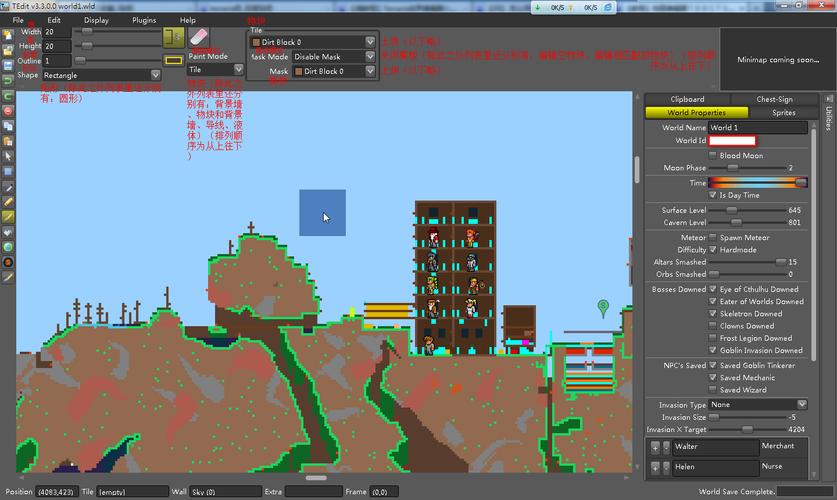Expand the Paint Mode Tile dropdown
Screen dimensions: 837x500
tap(215, 69)
